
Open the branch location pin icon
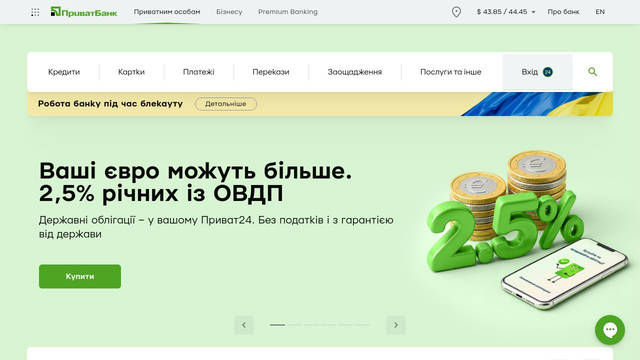(456, 12)
